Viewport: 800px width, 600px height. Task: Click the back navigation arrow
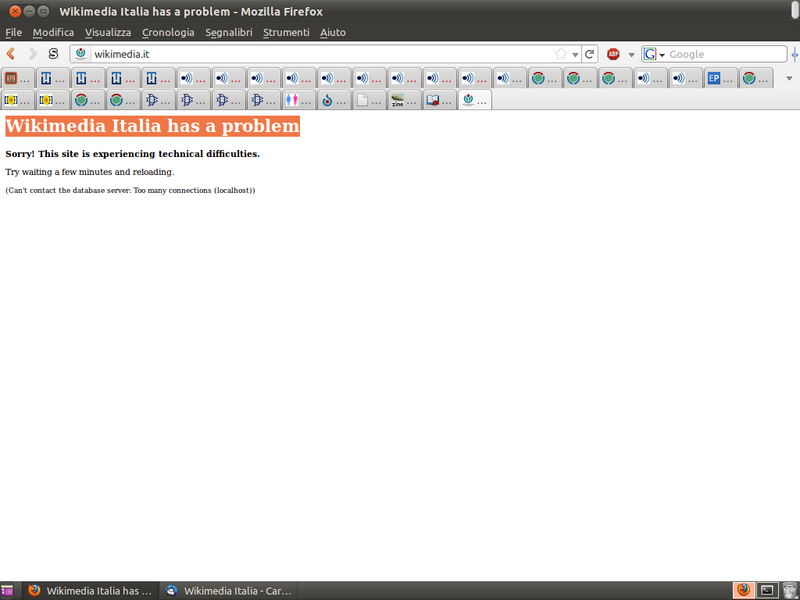[10, 54]
